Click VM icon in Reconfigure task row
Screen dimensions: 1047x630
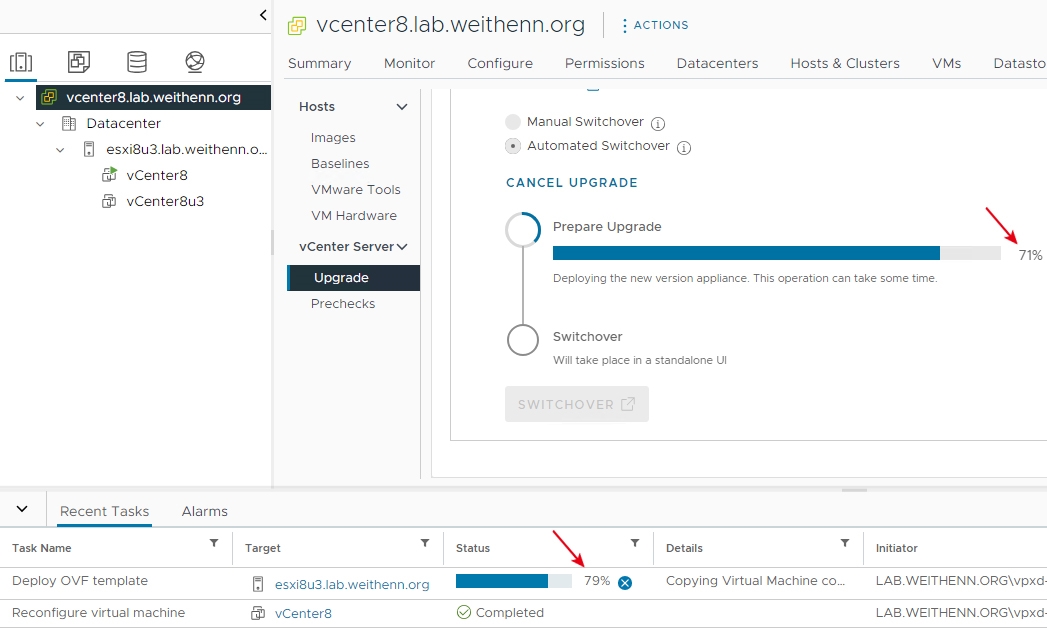[x=258, y=613]
